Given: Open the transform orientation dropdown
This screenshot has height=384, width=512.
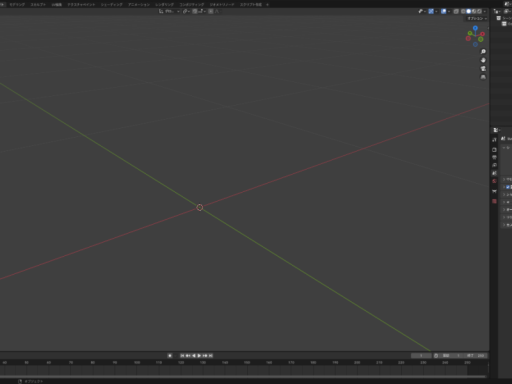Looking at the screenshot, I should pyautogui.click(x=170, y=11).
